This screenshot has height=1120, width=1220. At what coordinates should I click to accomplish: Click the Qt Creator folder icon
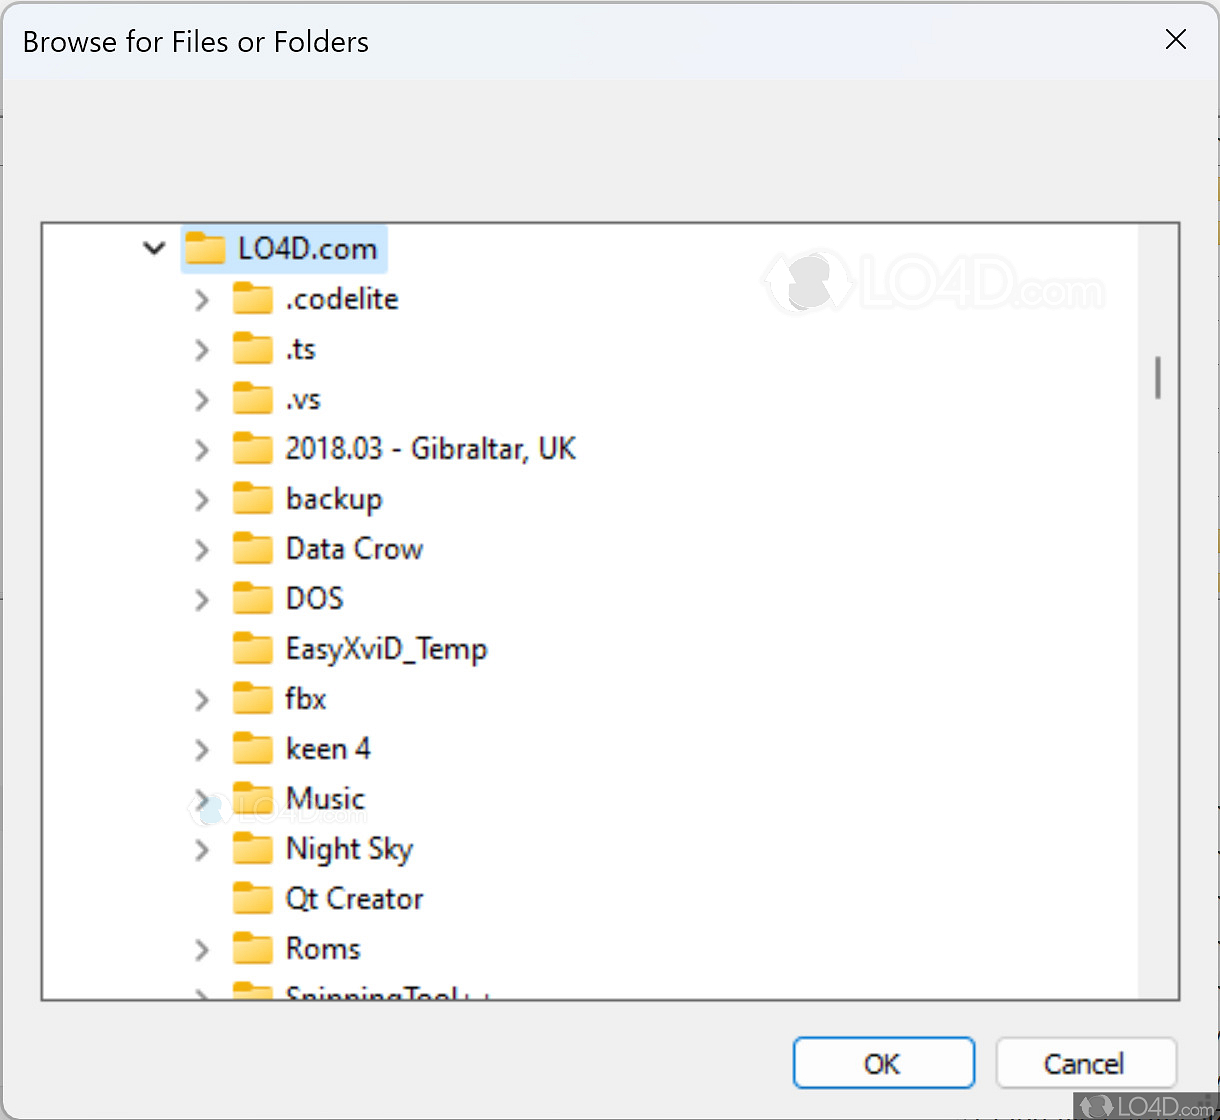click(x=252, y=899)
